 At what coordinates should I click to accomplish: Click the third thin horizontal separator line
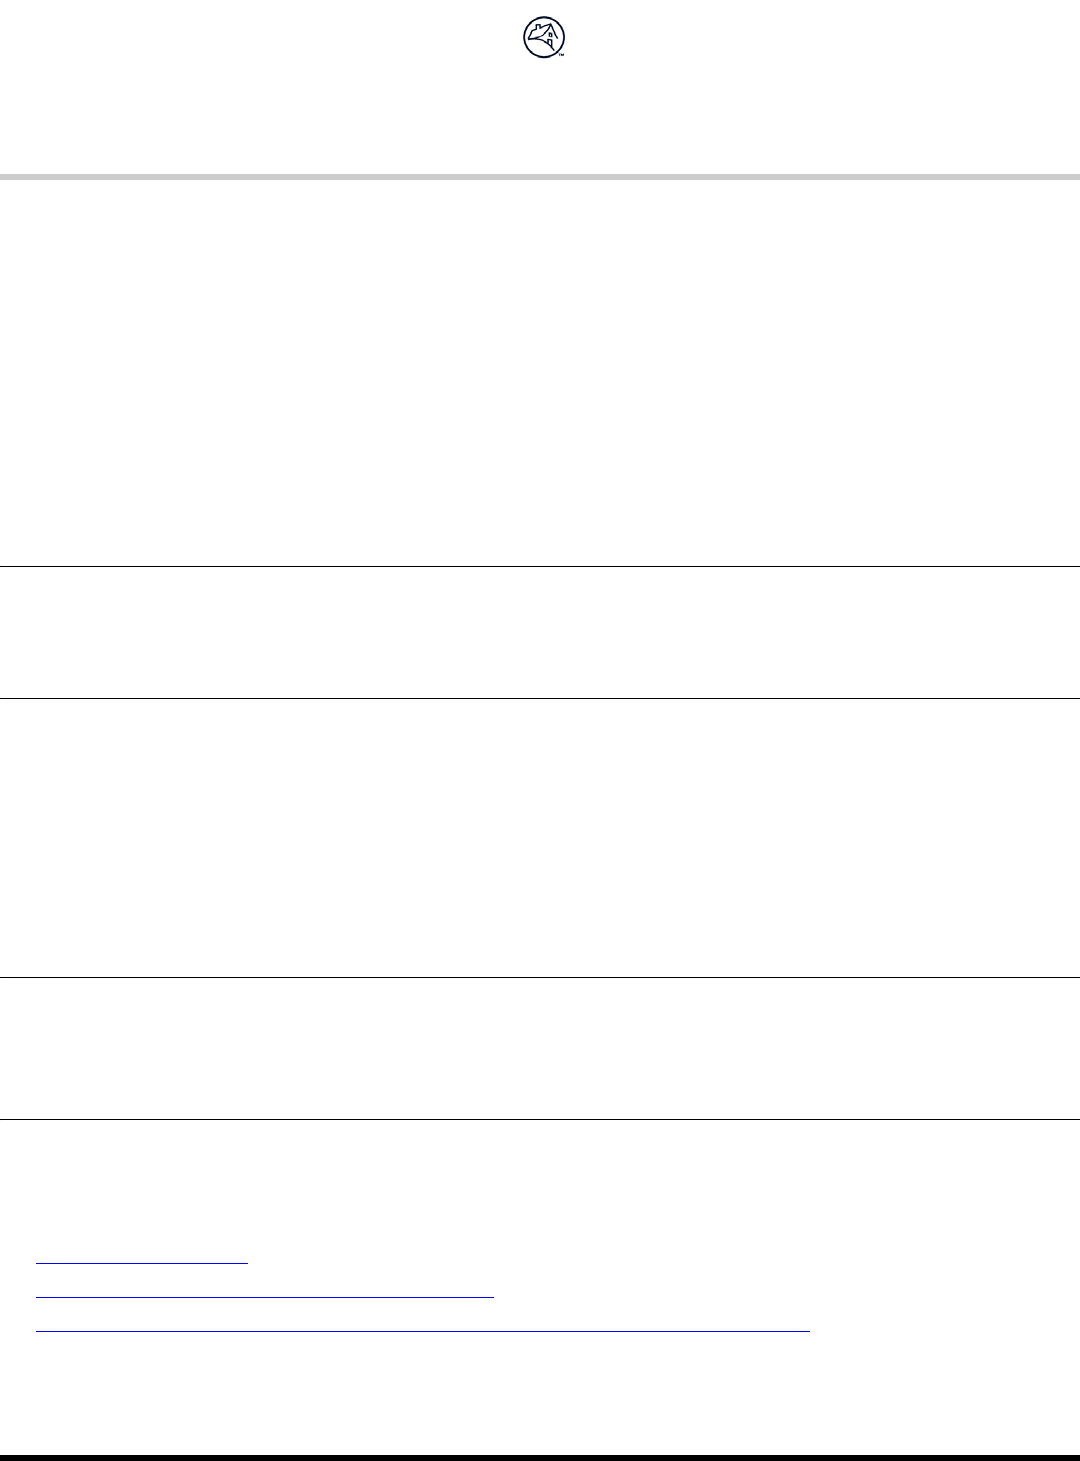(540, 977)
